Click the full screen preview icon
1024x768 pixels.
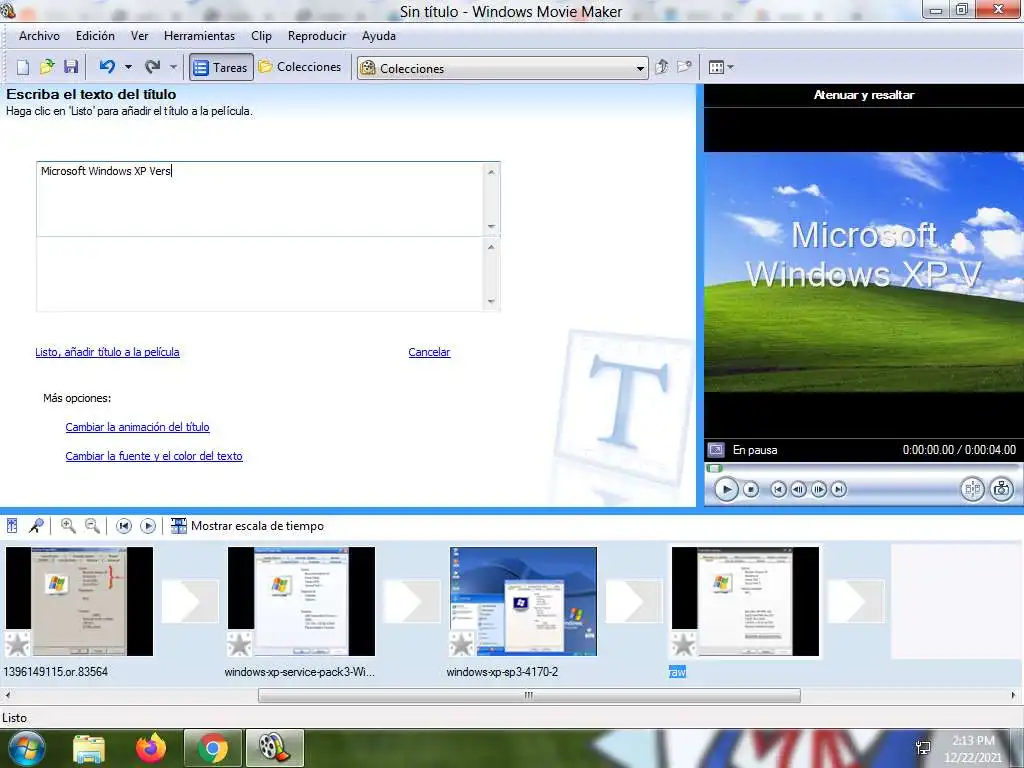tap(716, 450)
